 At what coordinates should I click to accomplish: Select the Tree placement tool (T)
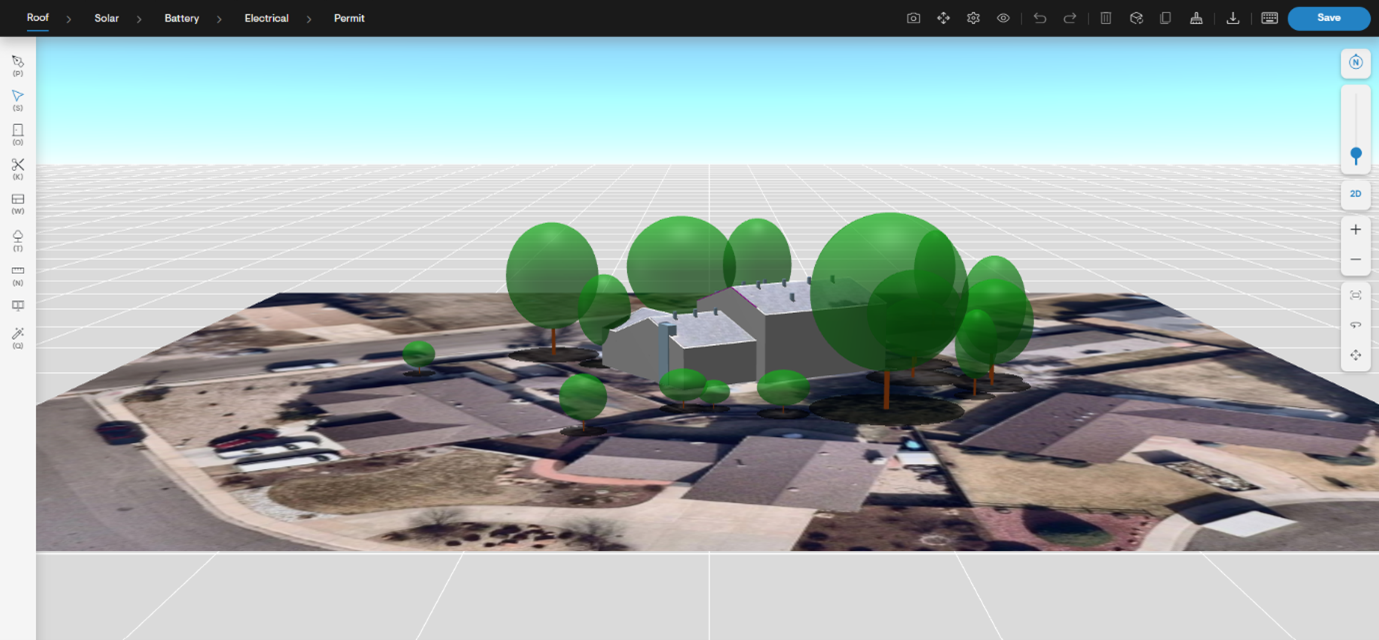tap(18, 237)
